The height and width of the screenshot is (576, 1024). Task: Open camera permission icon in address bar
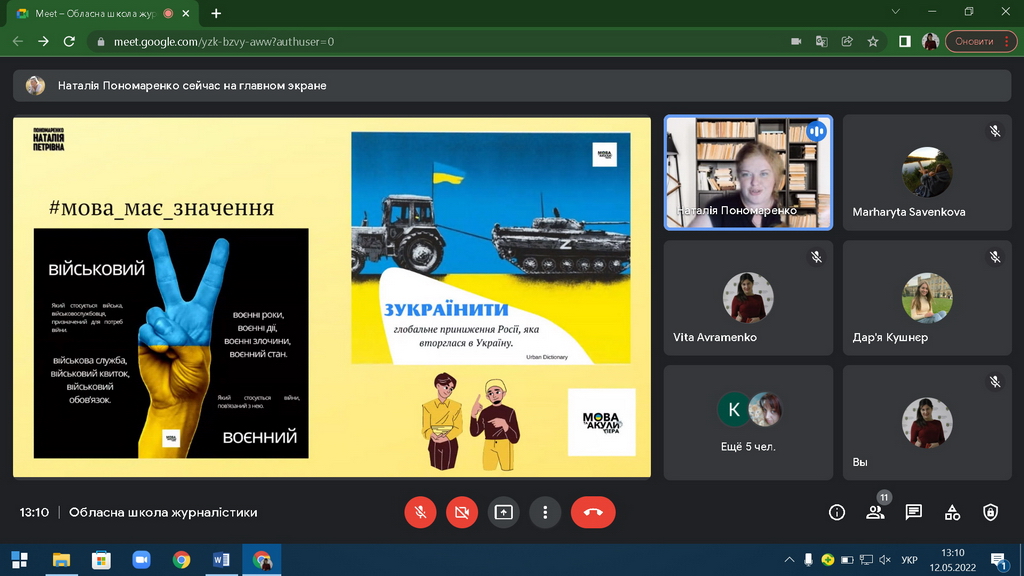pyautogui.click(x=796, y=41)
